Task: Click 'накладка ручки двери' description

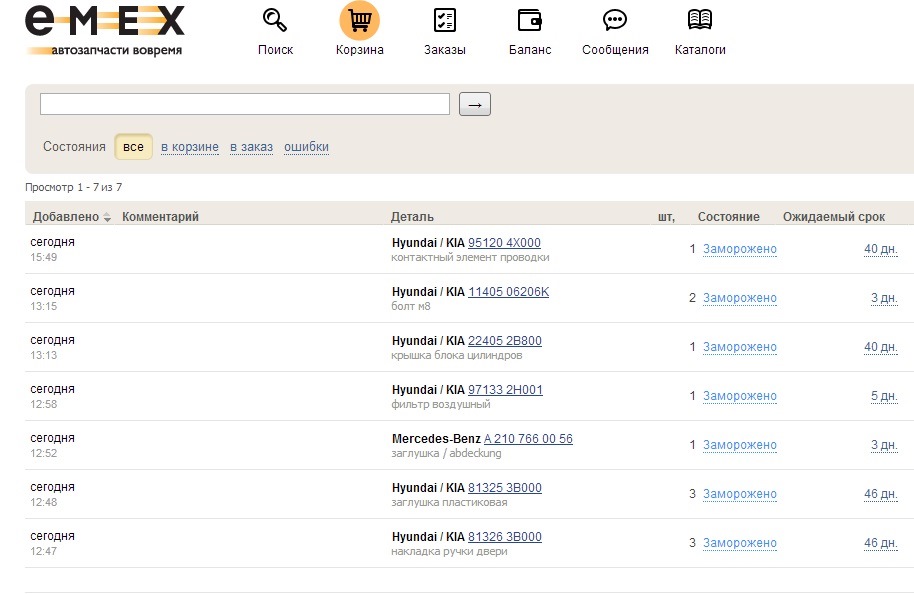Action: point(449,551)
